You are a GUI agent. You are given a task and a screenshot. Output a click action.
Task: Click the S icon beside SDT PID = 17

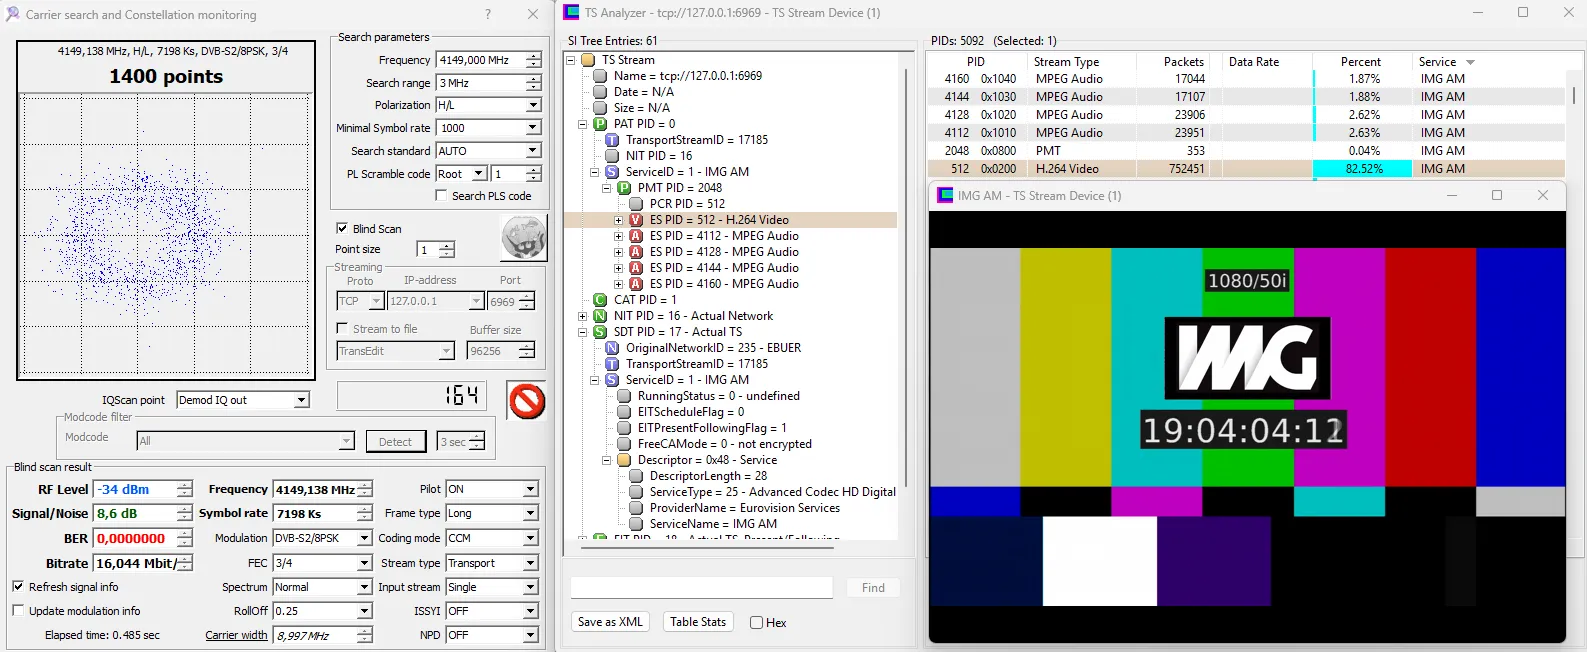coord(600,332)
